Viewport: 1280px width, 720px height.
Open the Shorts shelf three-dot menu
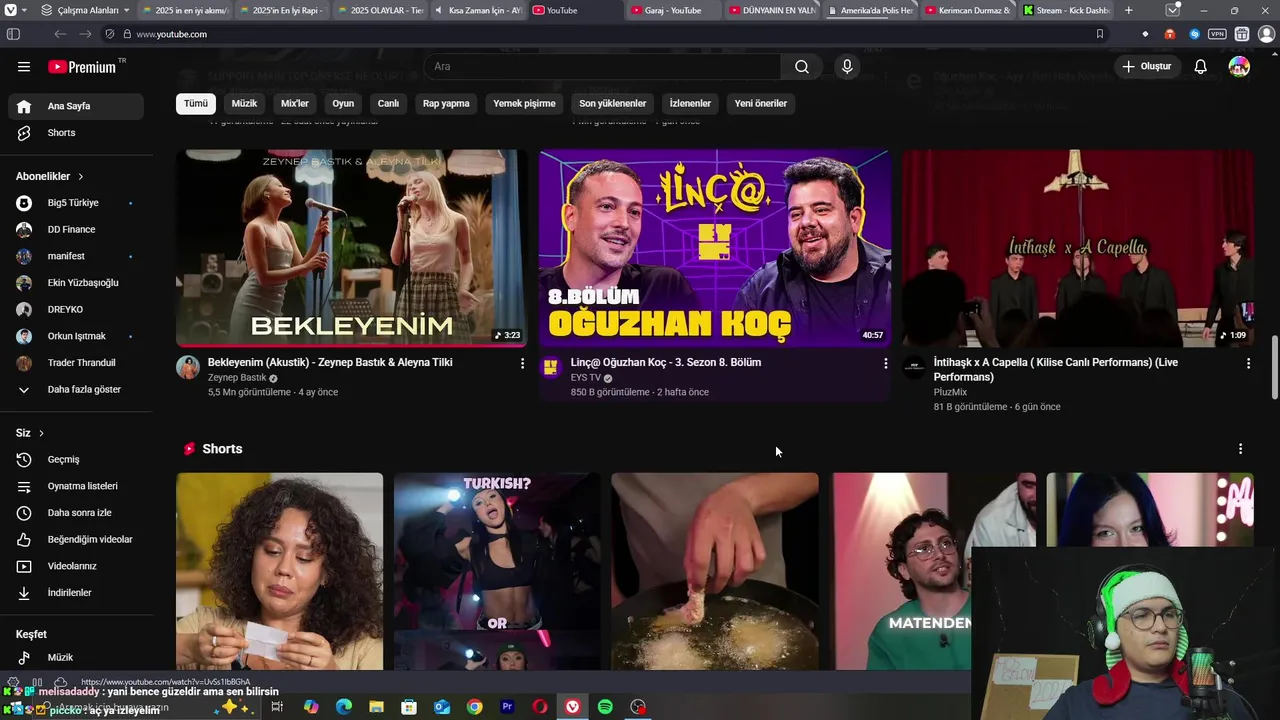tap(1240, 449)
